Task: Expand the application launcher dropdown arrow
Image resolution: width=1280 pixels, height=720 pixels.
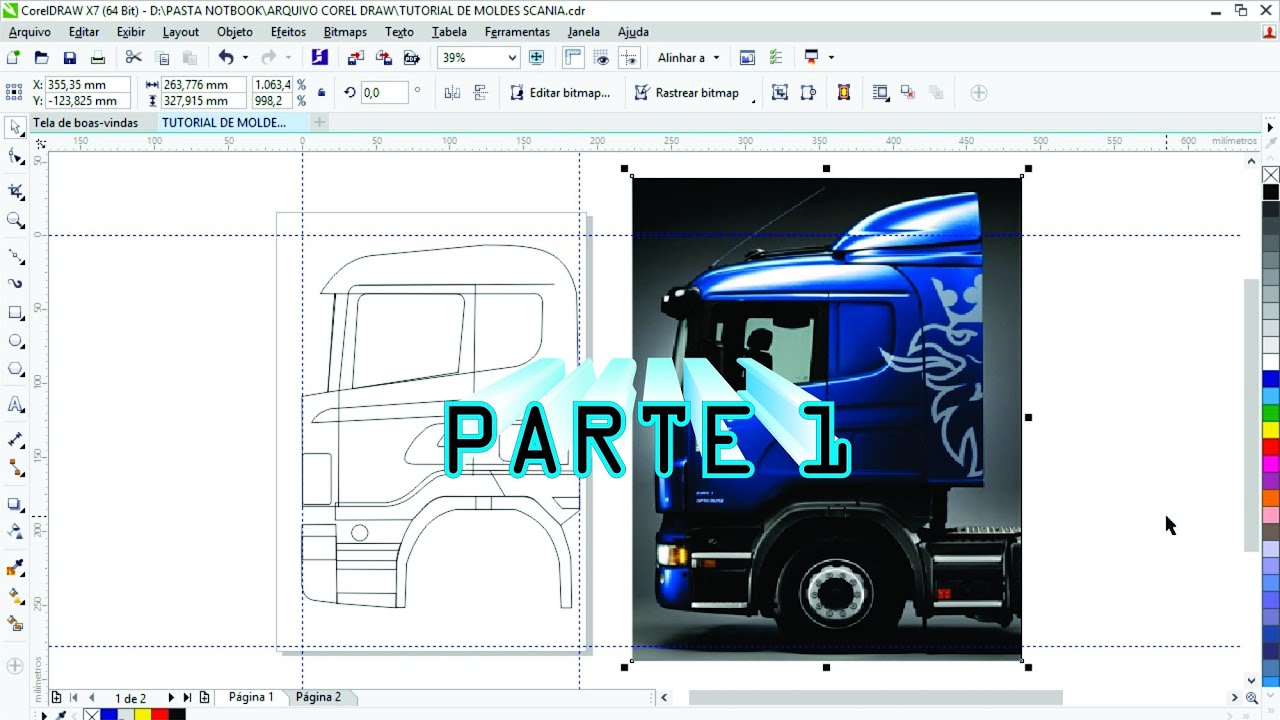Action: pyautogui.click(x=831, y=58)
